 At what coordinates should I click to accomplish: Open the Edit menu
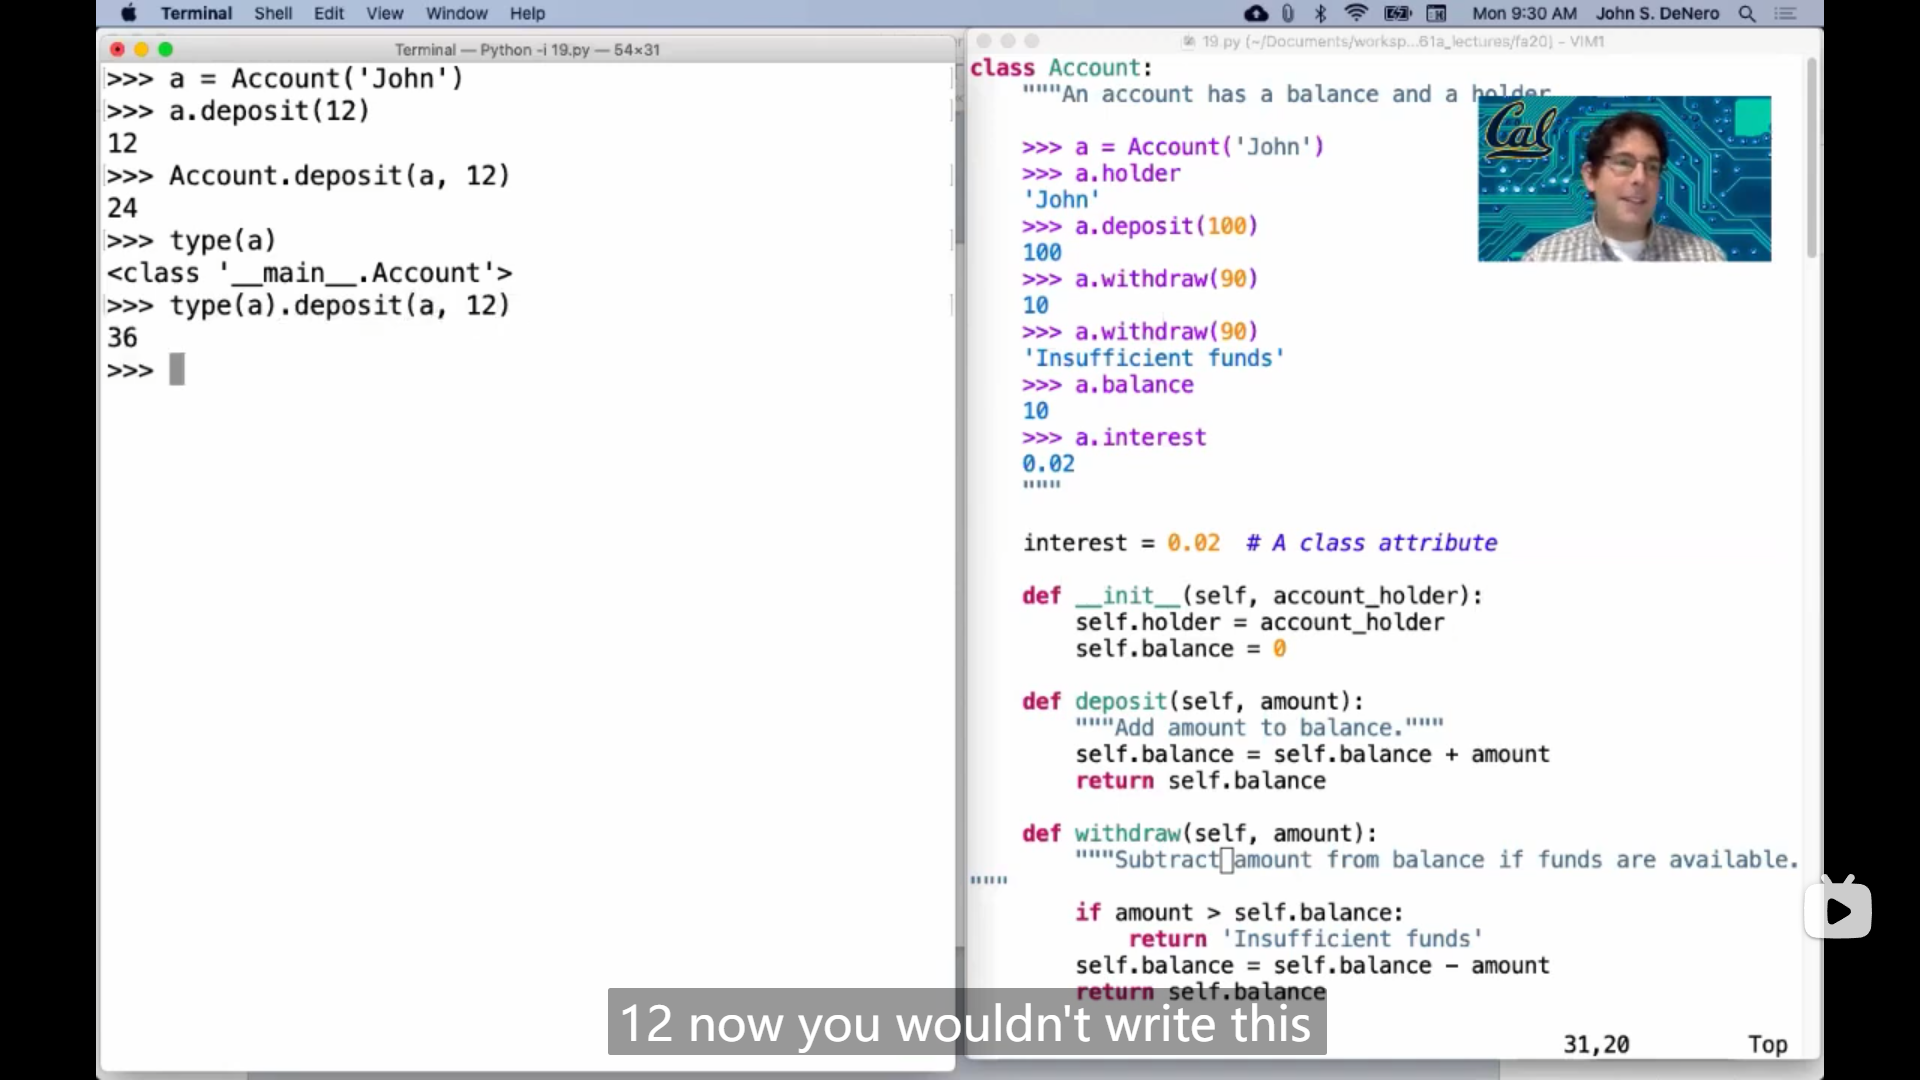(328, 13)
